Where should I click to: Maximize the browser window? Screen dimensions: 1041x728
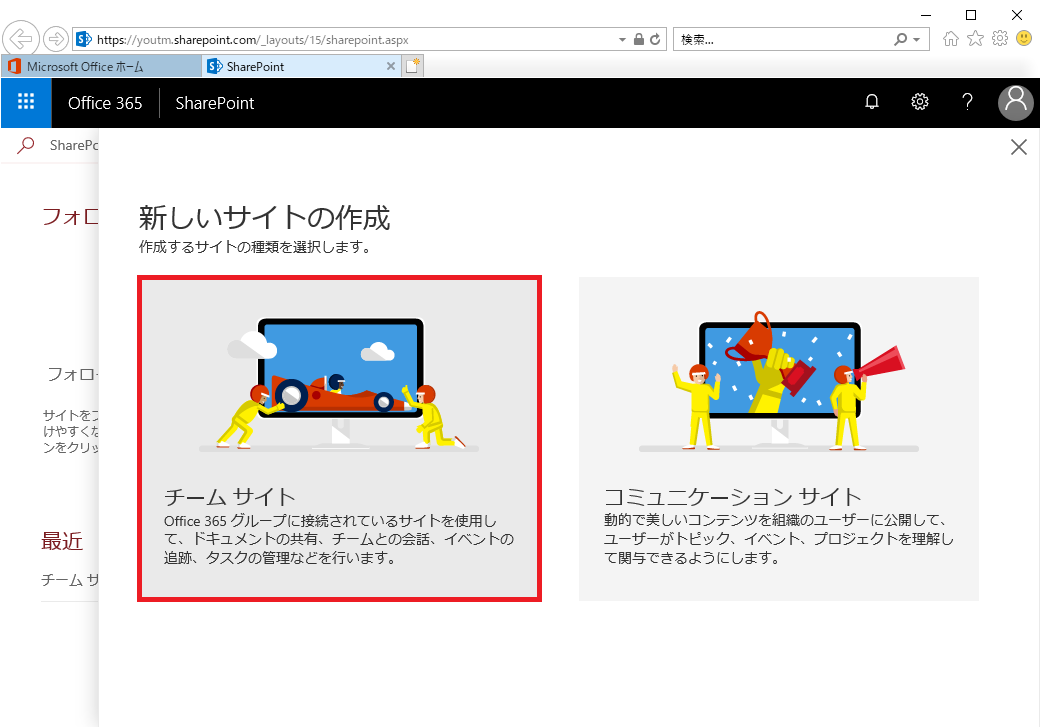tap(971, 15)
